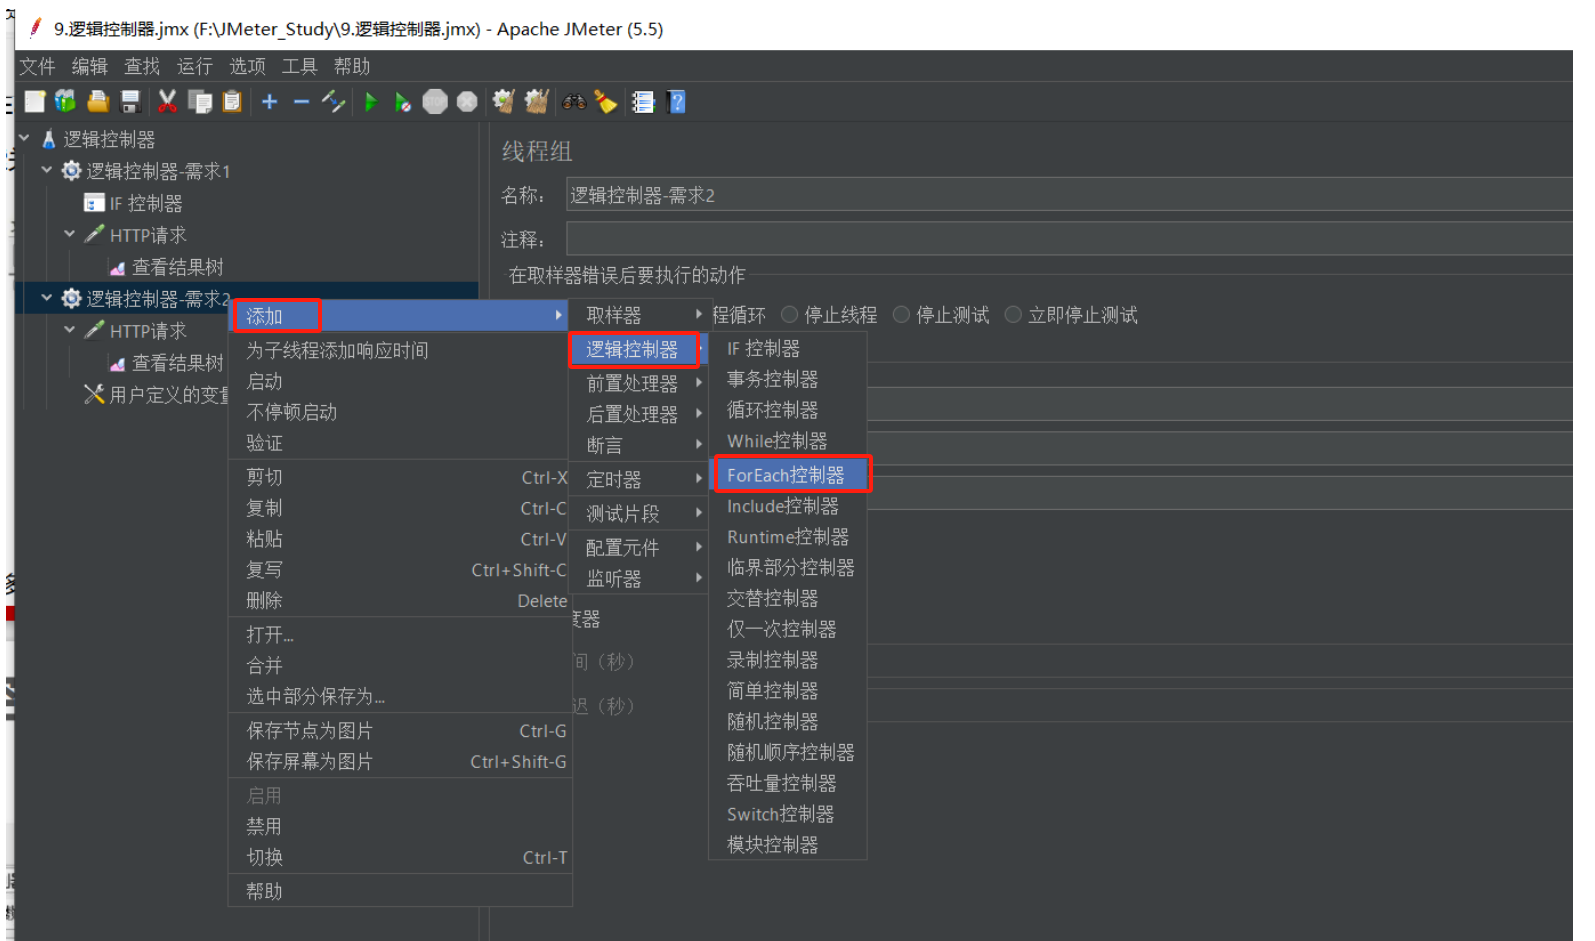Choose 保存节点为图片
Viewport: 1595px width, 941px height.
pyautogui.click(x=401, y=731)
